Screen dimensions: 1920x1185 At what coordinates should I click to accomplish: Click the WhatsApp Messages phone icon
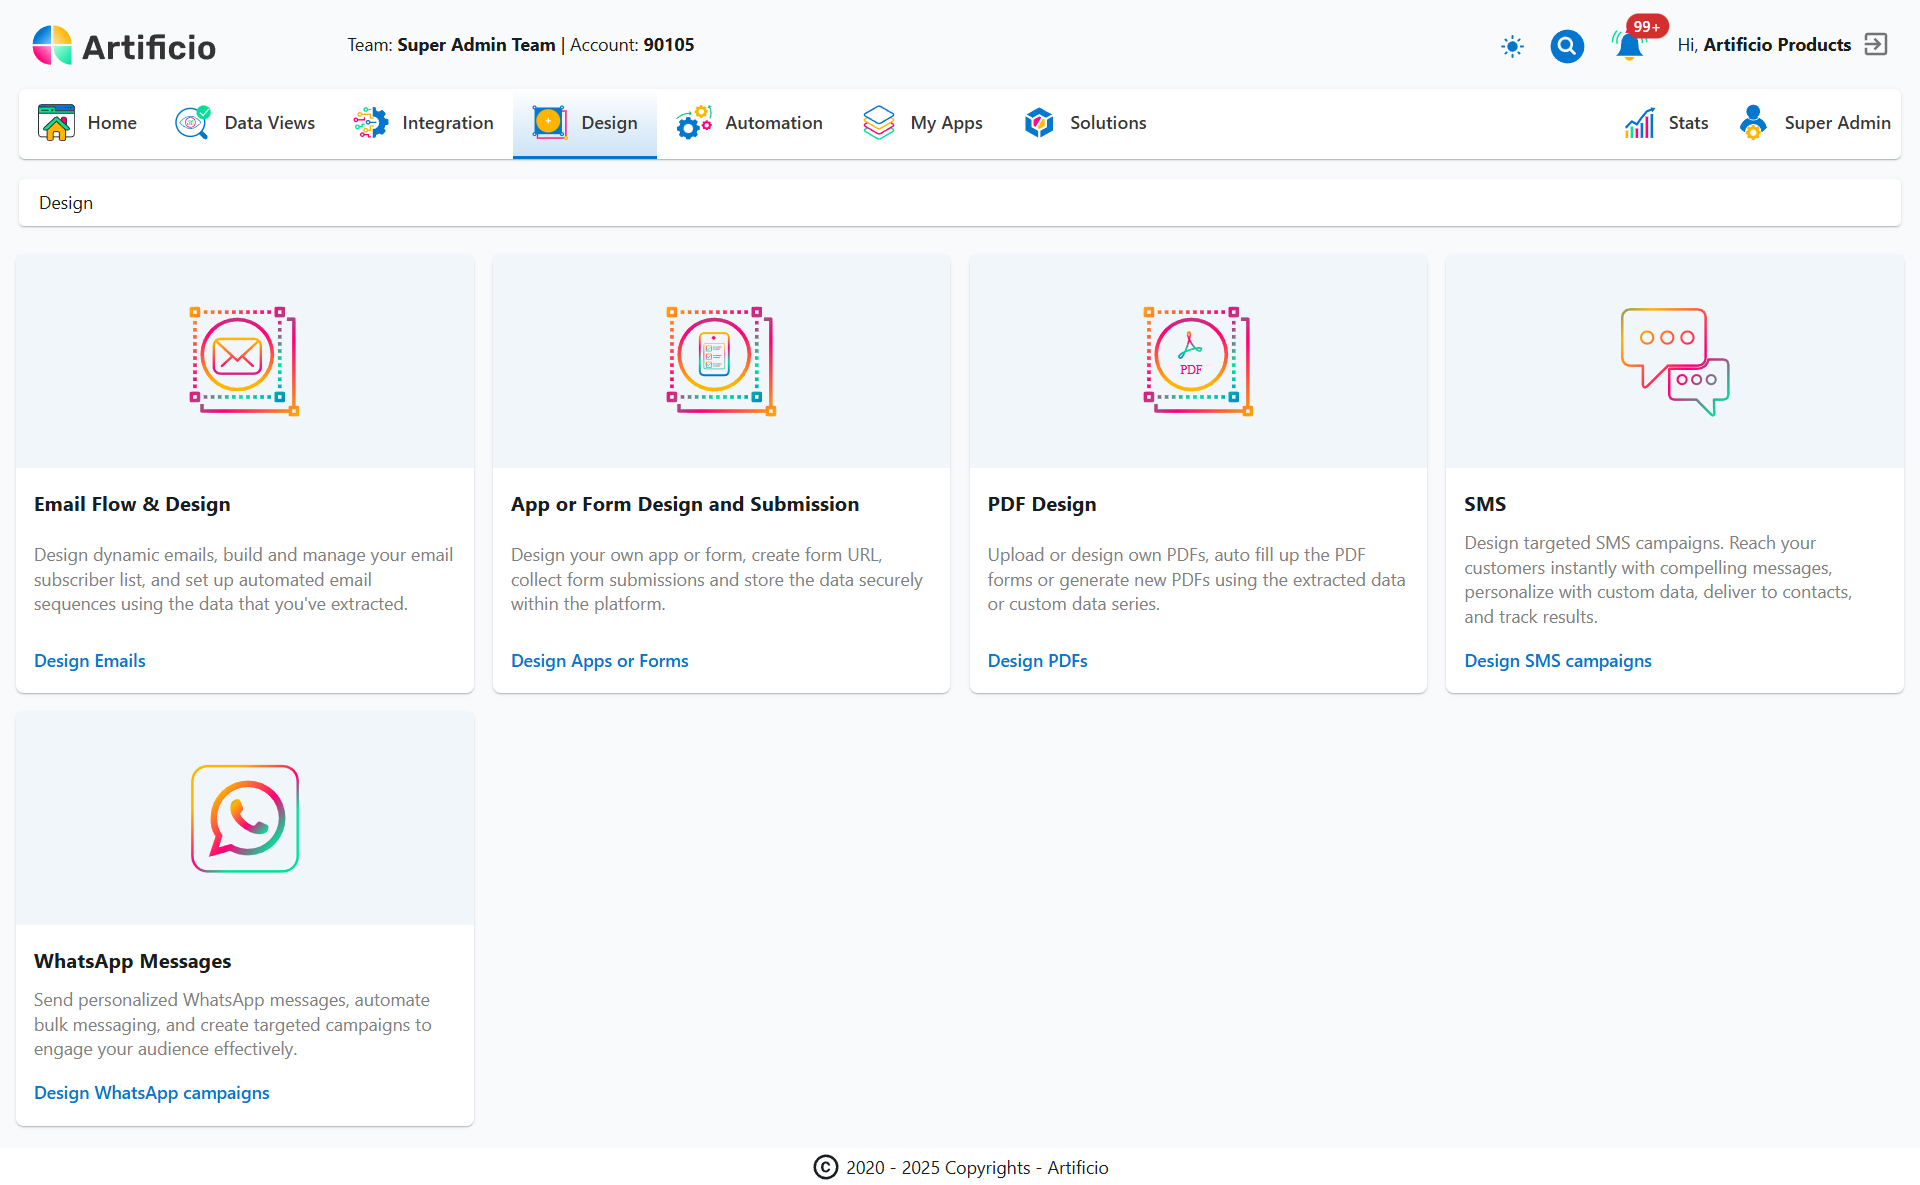[244, 818]
